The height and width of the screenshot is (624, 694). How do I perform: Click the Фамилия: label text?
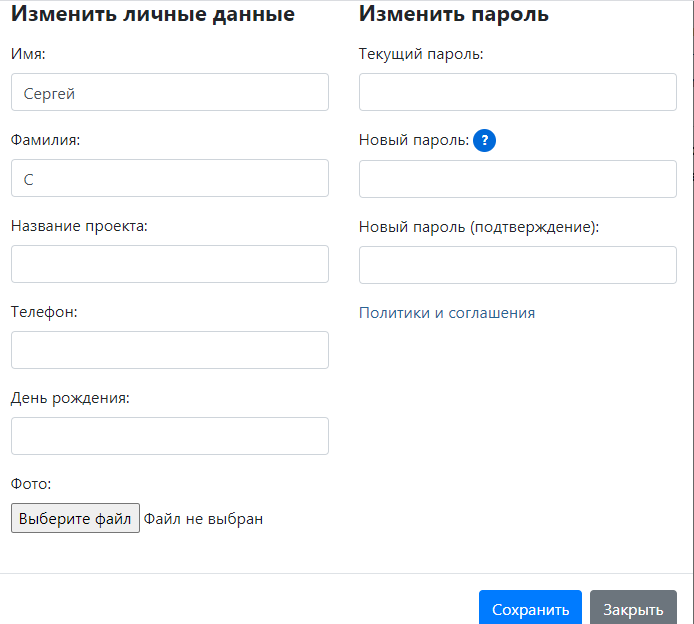click(45, 140)
